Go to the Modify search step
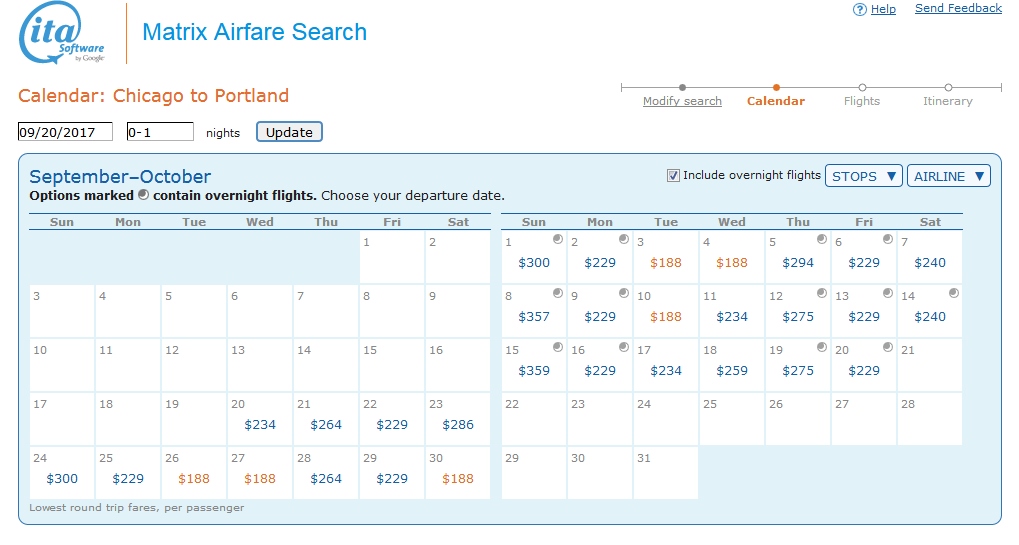Screen dimensions: 1019x545 click(682, 101)
